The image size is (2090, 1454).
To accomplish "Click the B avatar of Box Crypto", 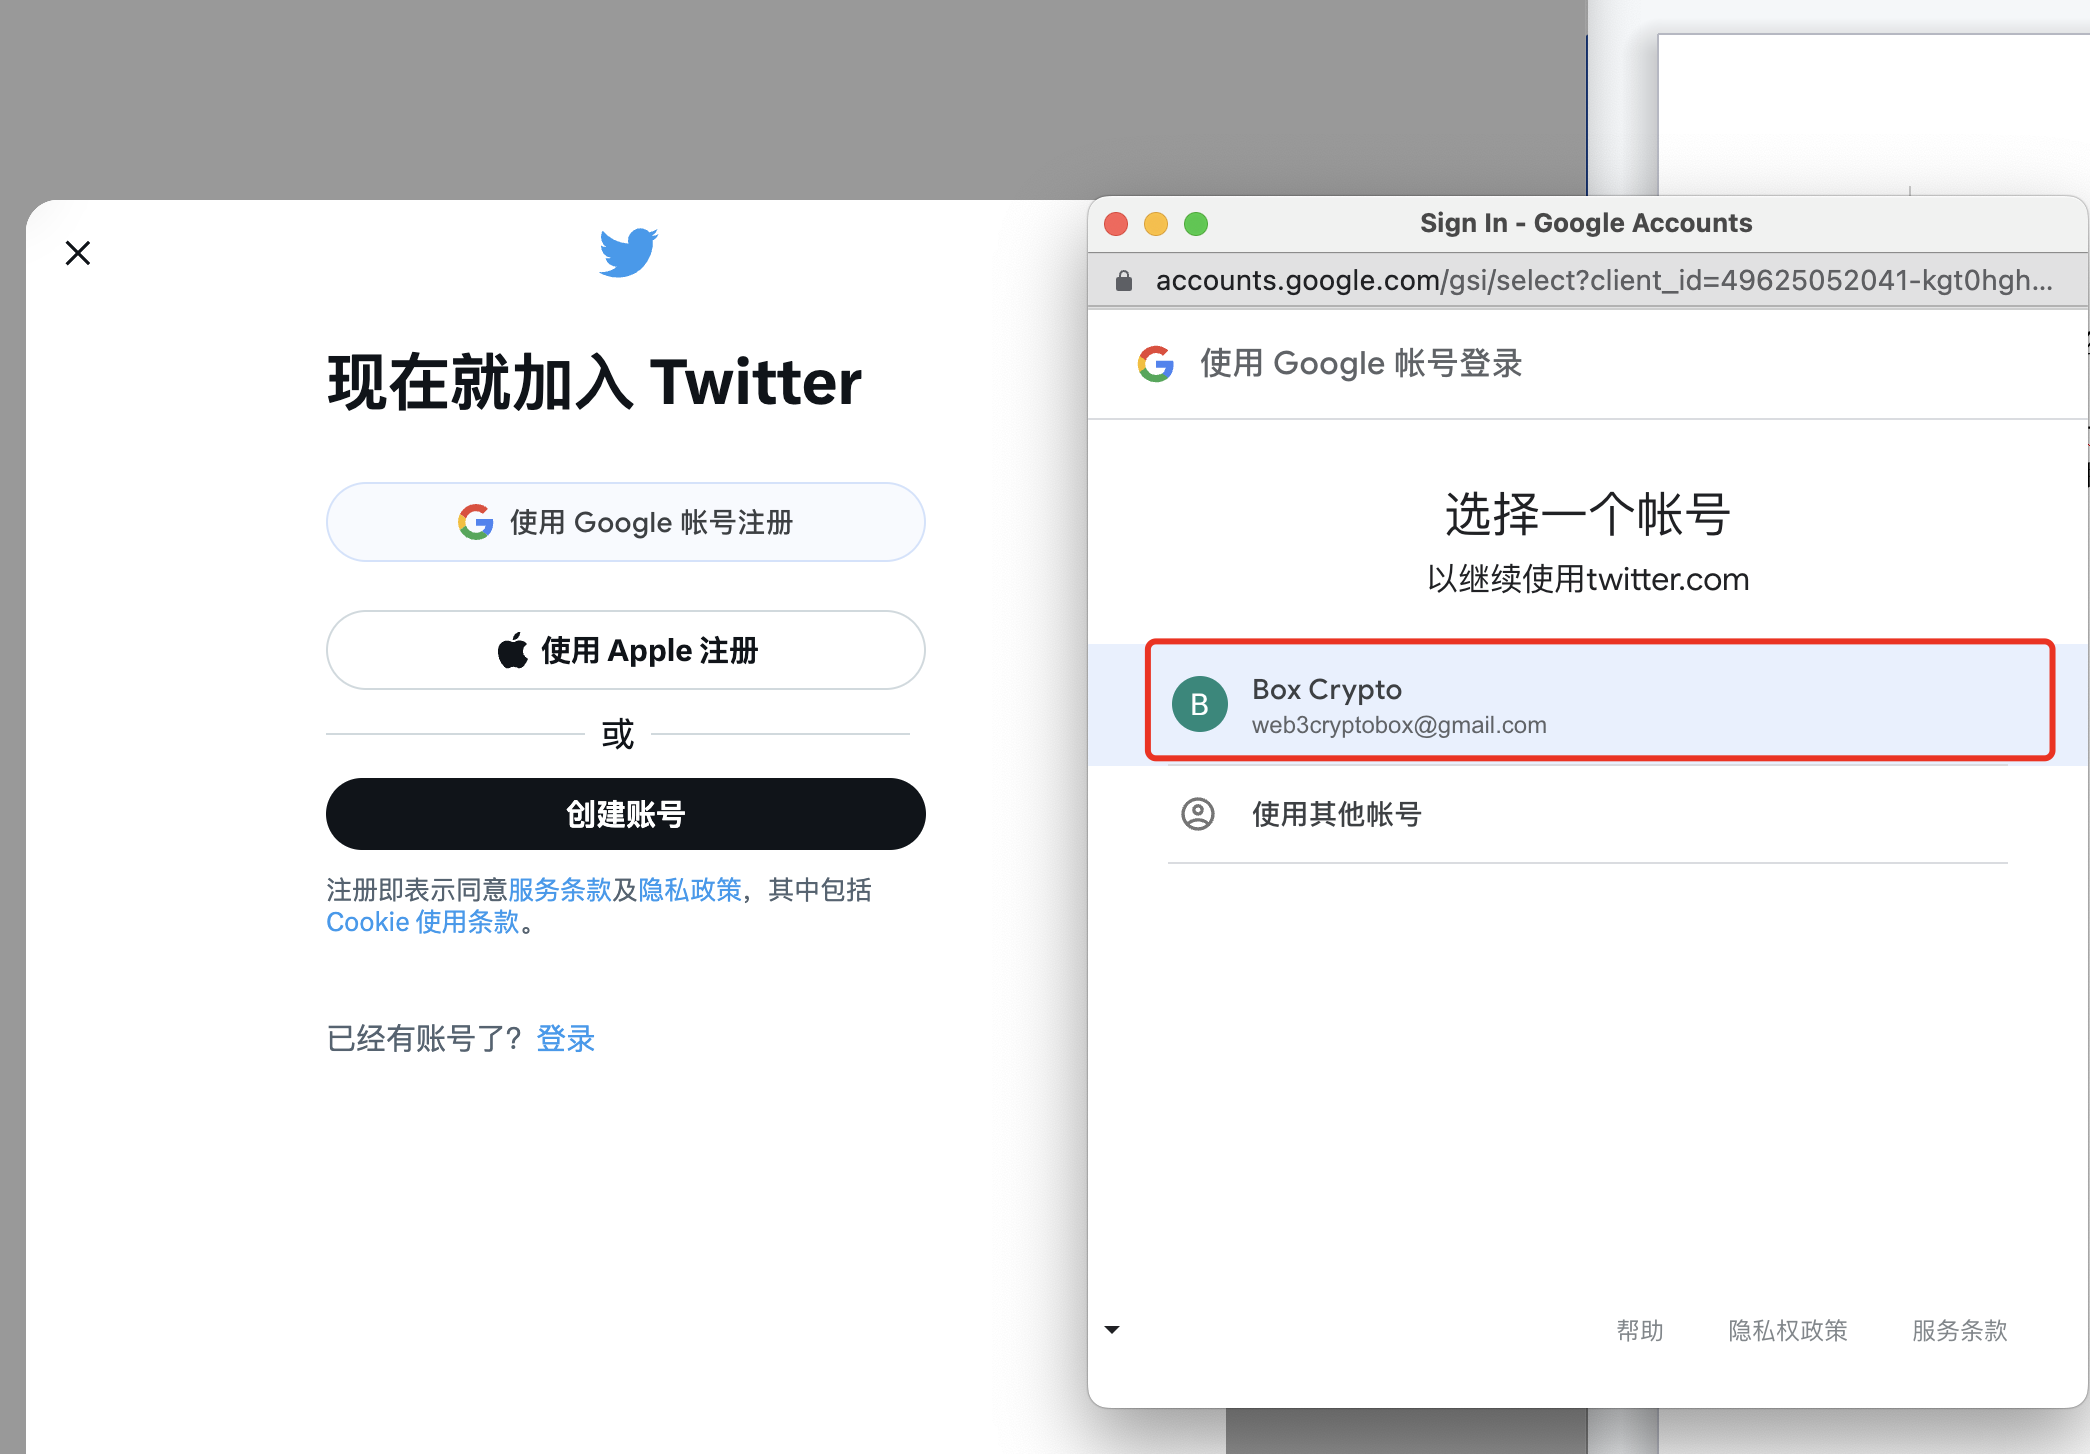I will 1200,704.
